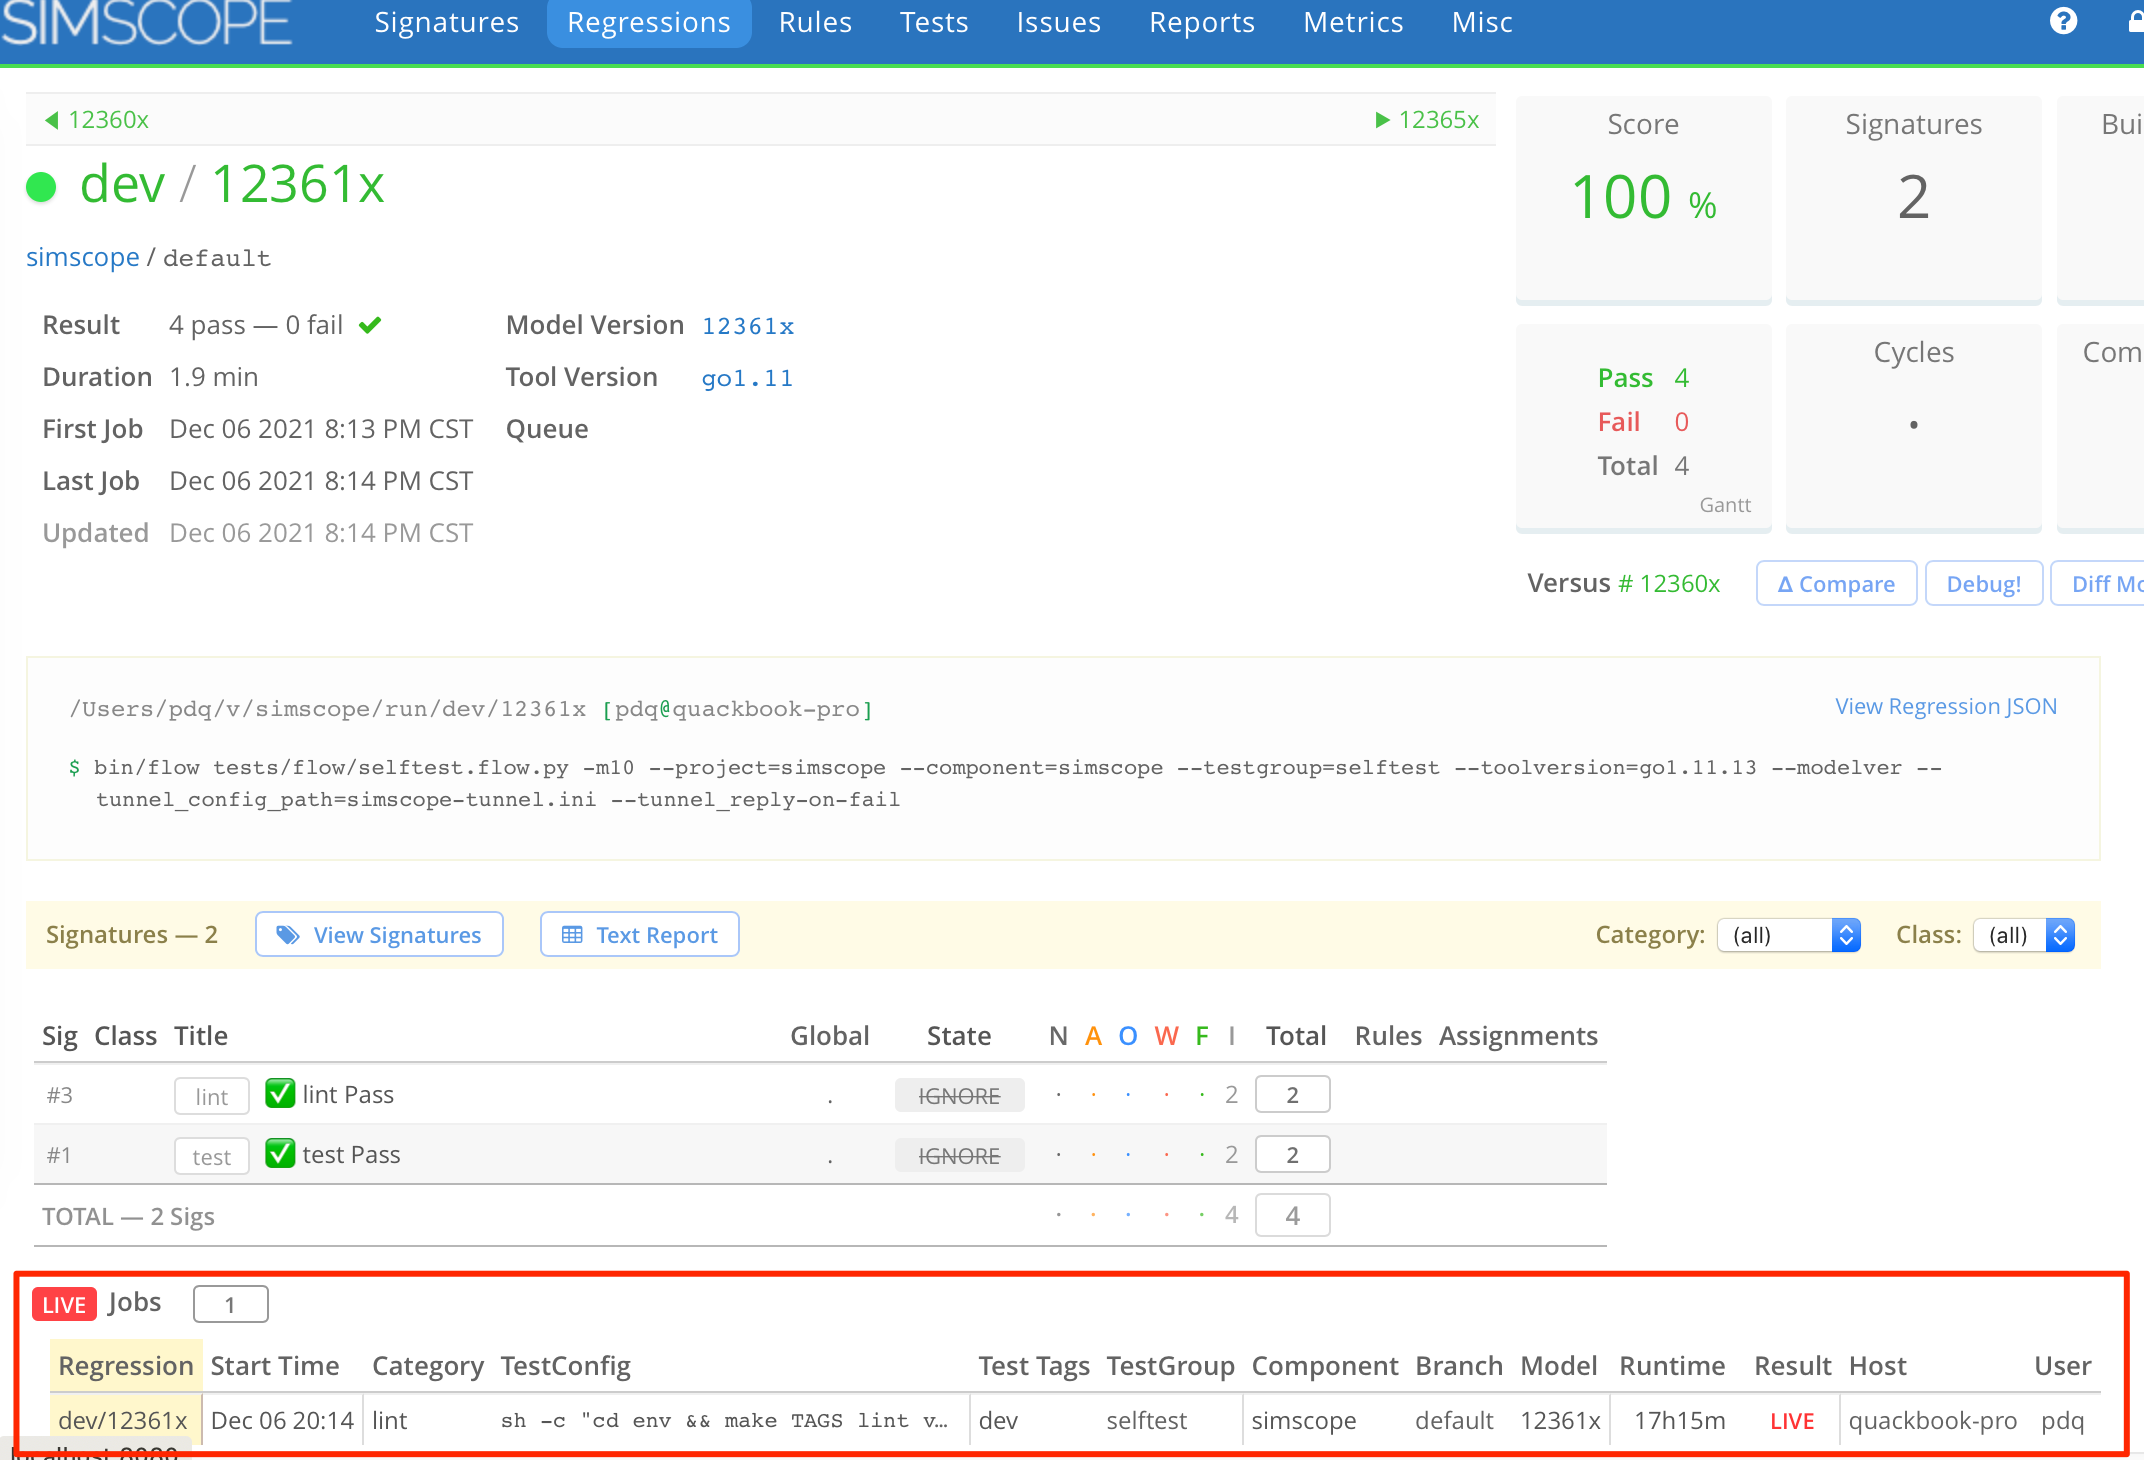Screen dimensions: 2144x1460
Task: Click the green checkbox icon for test Pass
Action: click(280, 1153)
